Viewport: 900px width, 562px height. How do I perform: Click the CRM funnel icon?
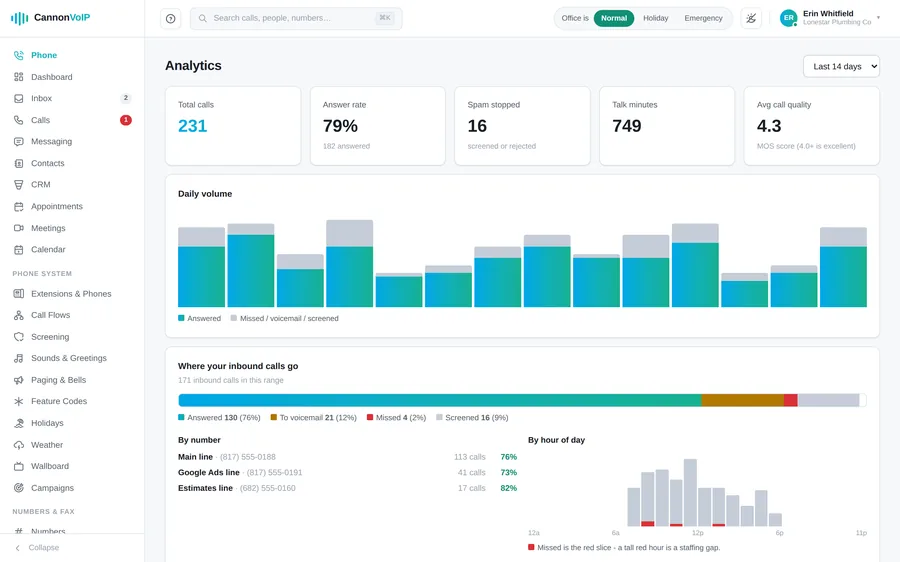19,184
